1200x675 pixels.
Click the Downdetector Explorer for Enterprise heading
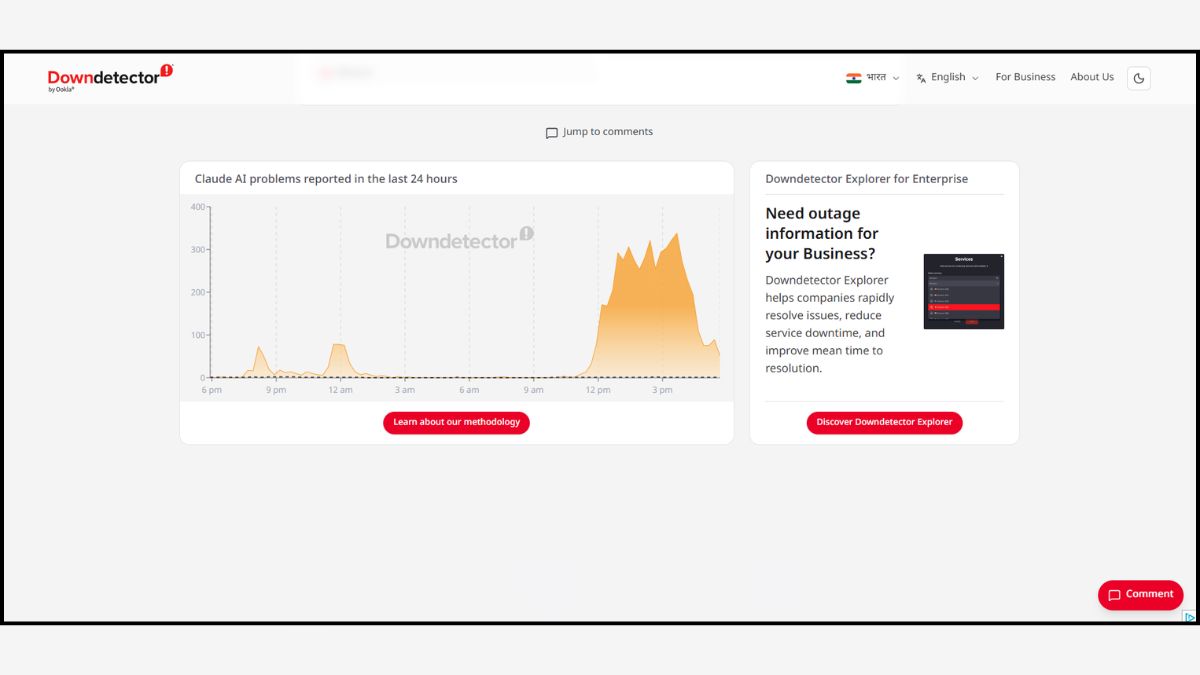[866, 179]
